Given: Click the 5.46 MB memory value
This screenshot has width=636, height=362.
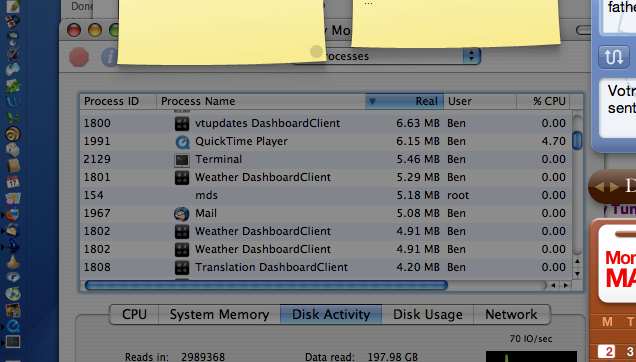Looking at the screenshot, I should click(418, 159).
